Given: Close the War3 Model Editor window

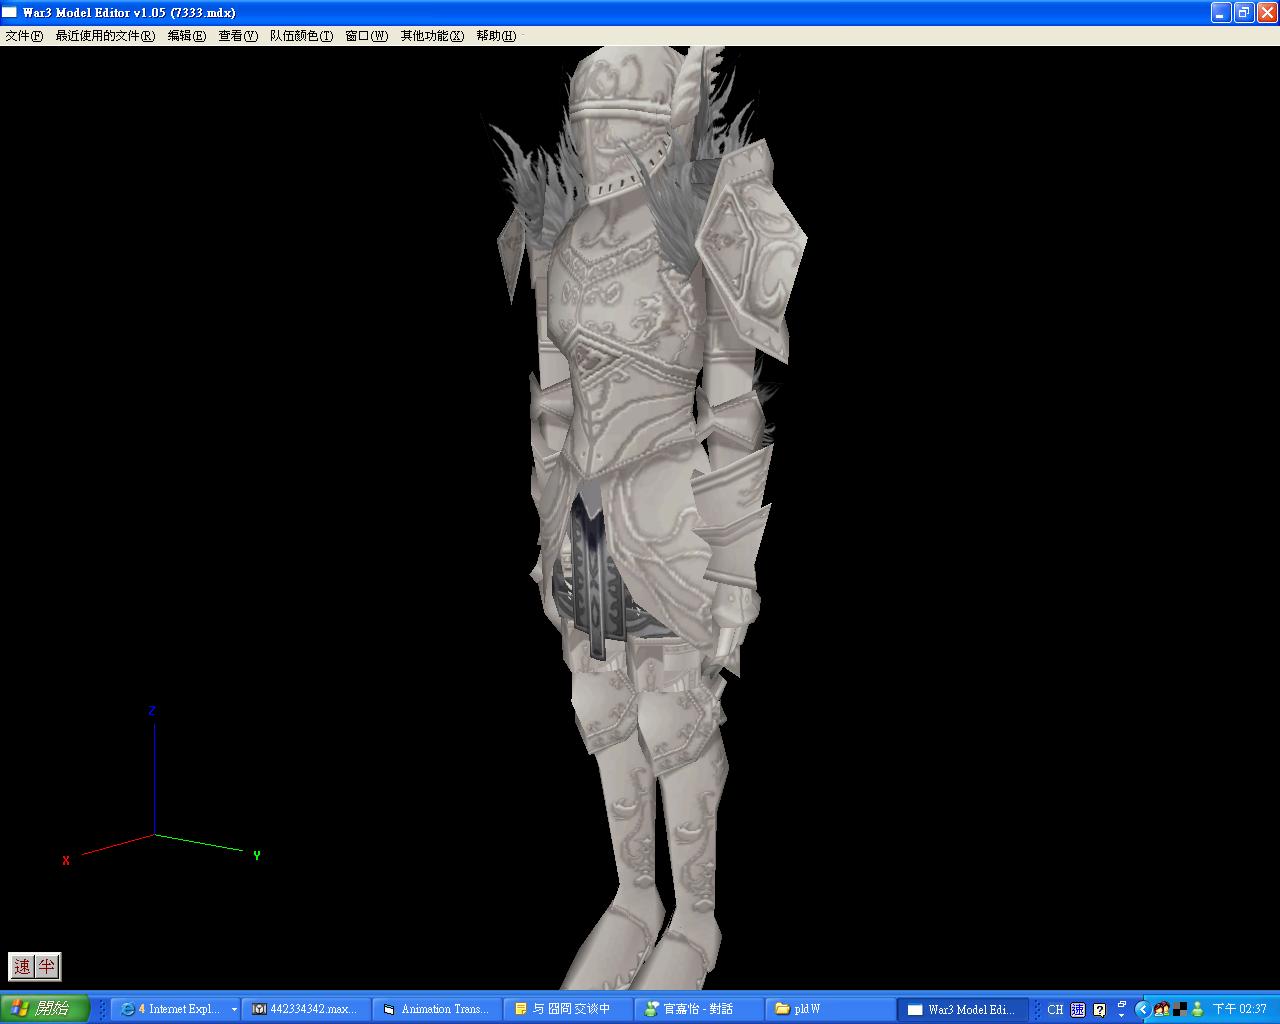Looking at the screenshot, I should tap(1266, 12).
